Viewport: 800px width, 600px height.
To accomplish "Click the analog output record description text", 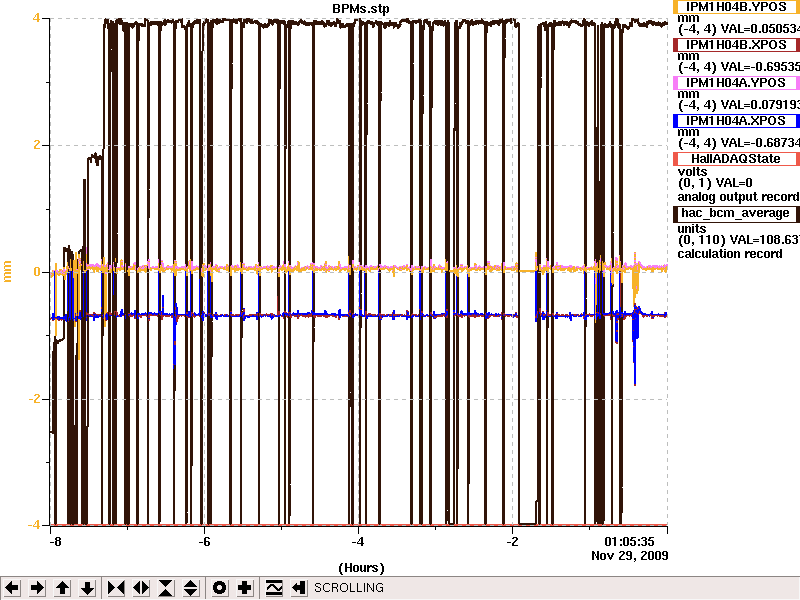I will click(x=738, y=197).
